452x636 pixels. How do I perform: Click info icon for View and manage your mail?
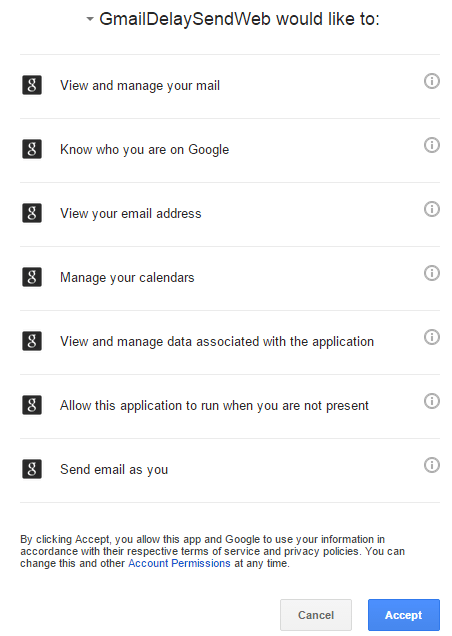[432, 81]
